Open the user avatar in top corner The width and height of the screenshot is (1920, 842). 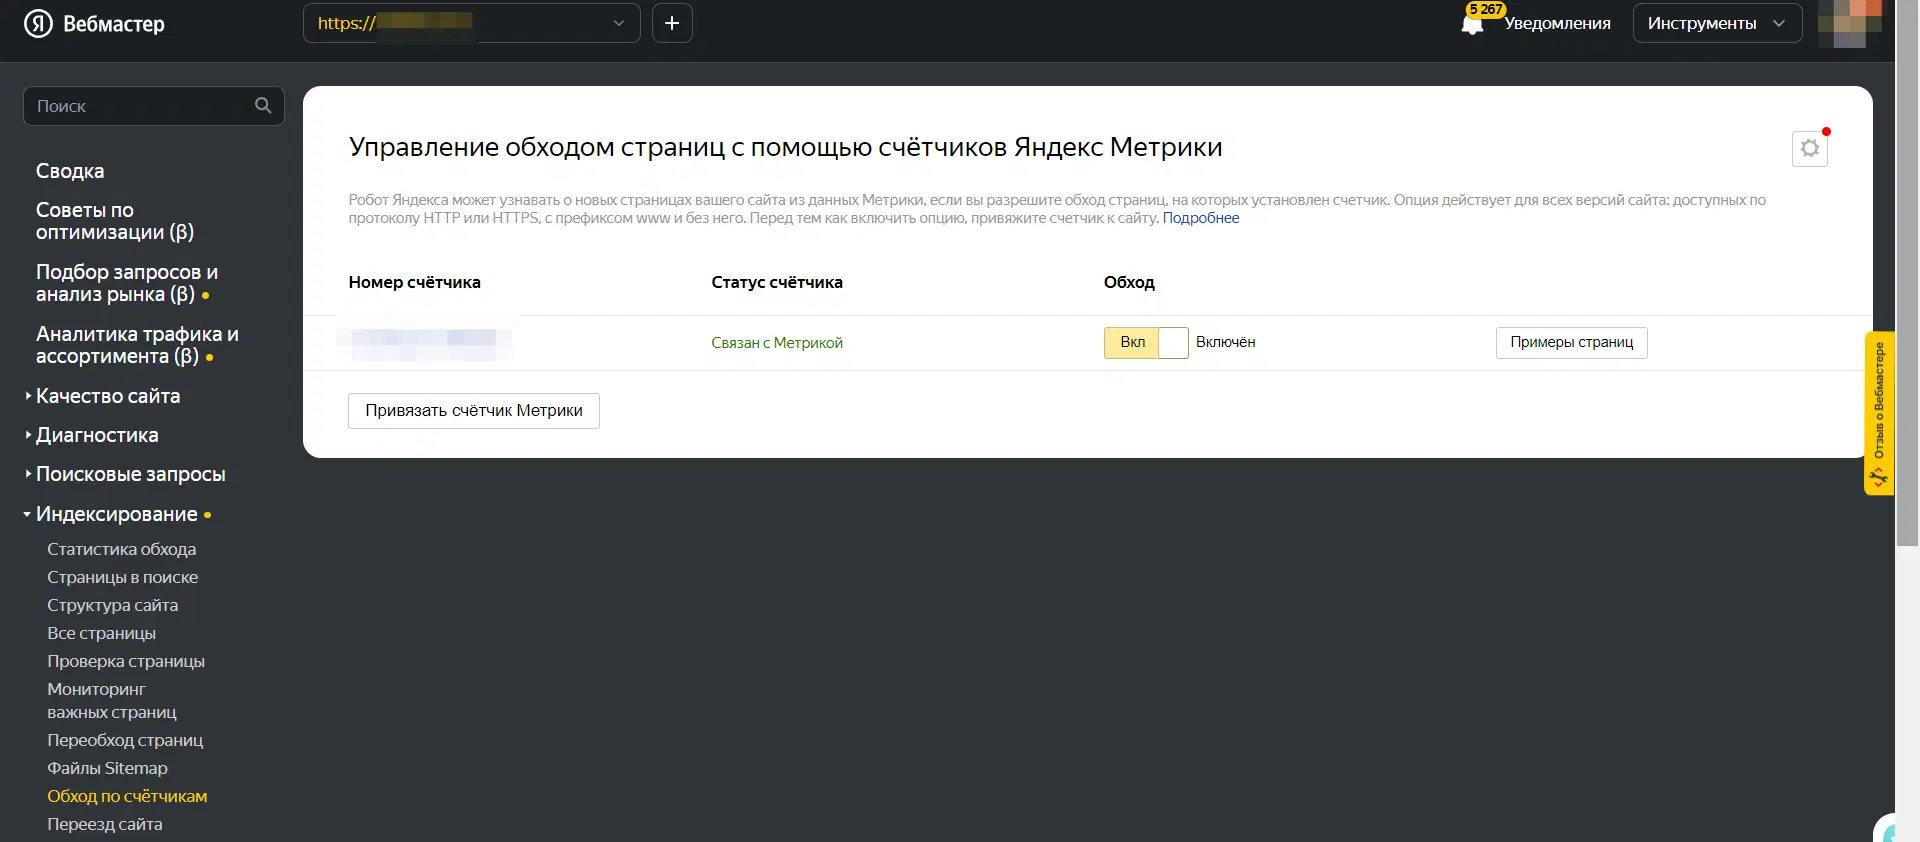coord(1849,23)
